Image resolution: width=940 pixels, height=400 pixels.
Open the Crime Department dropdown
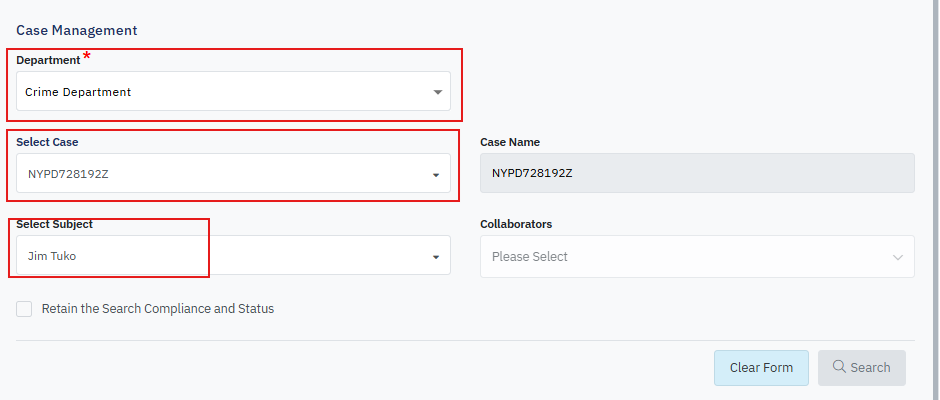click(x=220, y=92)
